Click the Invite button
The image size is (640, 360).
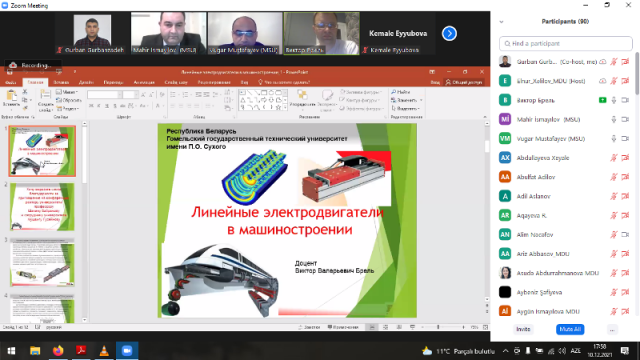523,329
